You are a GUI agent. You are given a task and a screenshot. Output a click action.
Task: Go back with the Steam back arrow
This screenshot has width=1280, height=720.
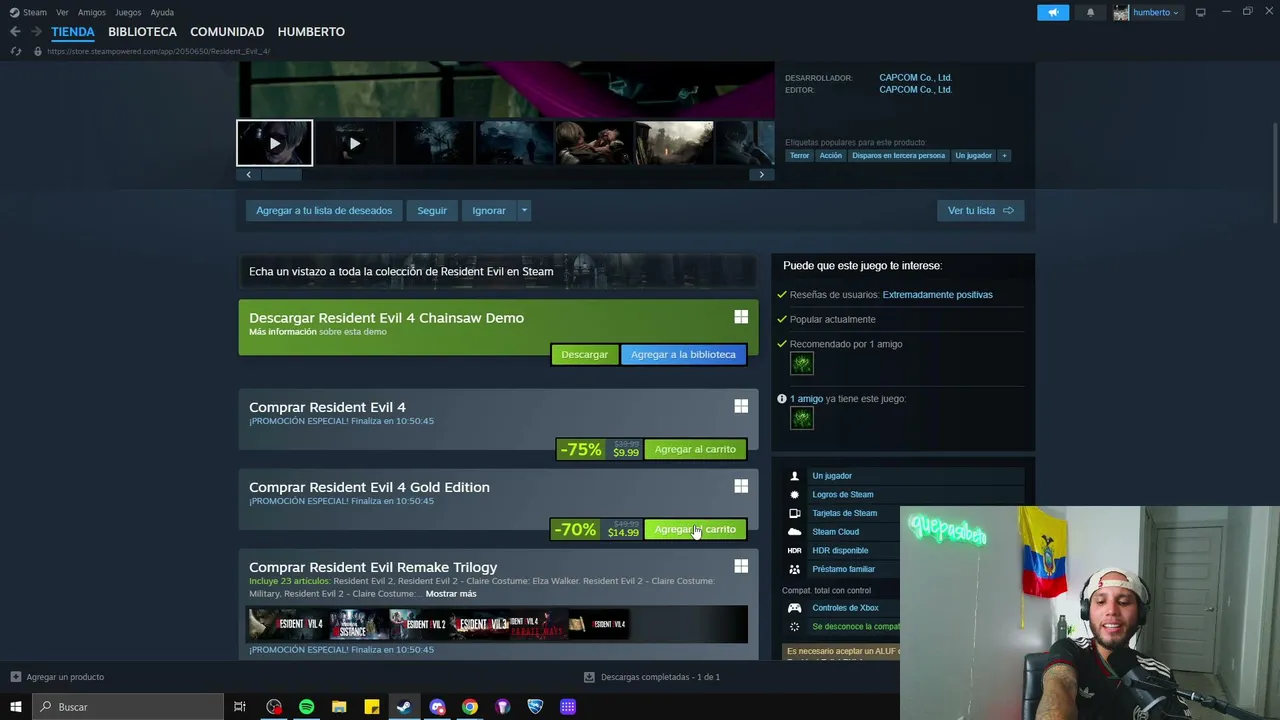coord(15,32)
